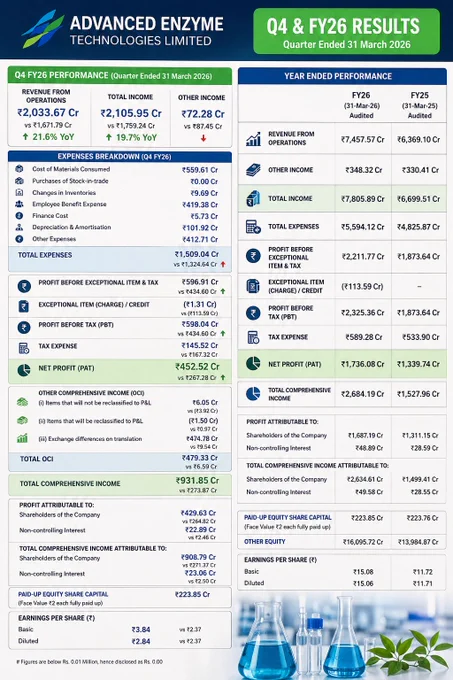
Task: Click the FY26 basic EPS ₹15.08
Action: [363, 572]
